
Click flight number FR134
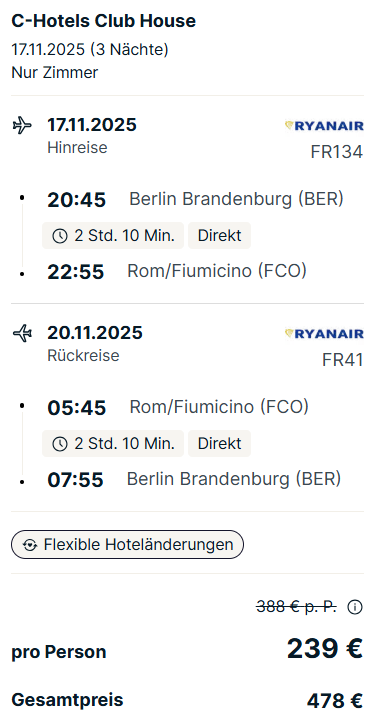337,152
